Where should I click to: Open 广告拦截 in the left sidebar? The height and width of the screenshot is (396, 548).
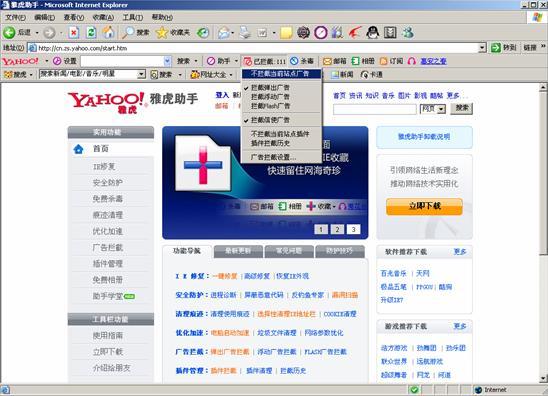click(x=108, y=247)
